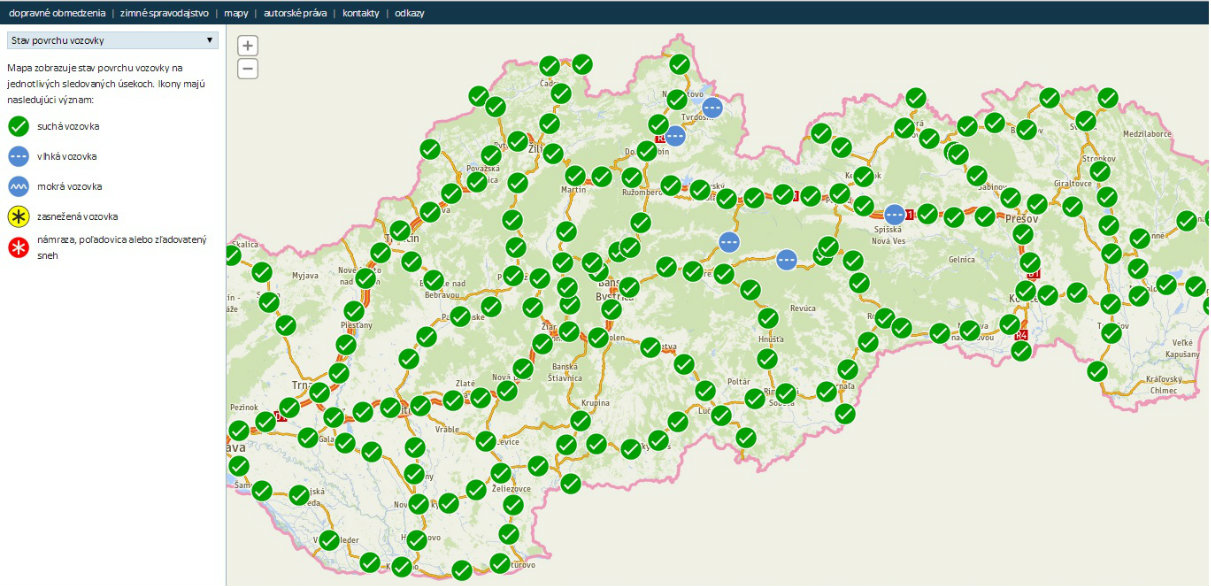Select blue damp-road marker beside Spišská Nová Ves

click(895, 214)
